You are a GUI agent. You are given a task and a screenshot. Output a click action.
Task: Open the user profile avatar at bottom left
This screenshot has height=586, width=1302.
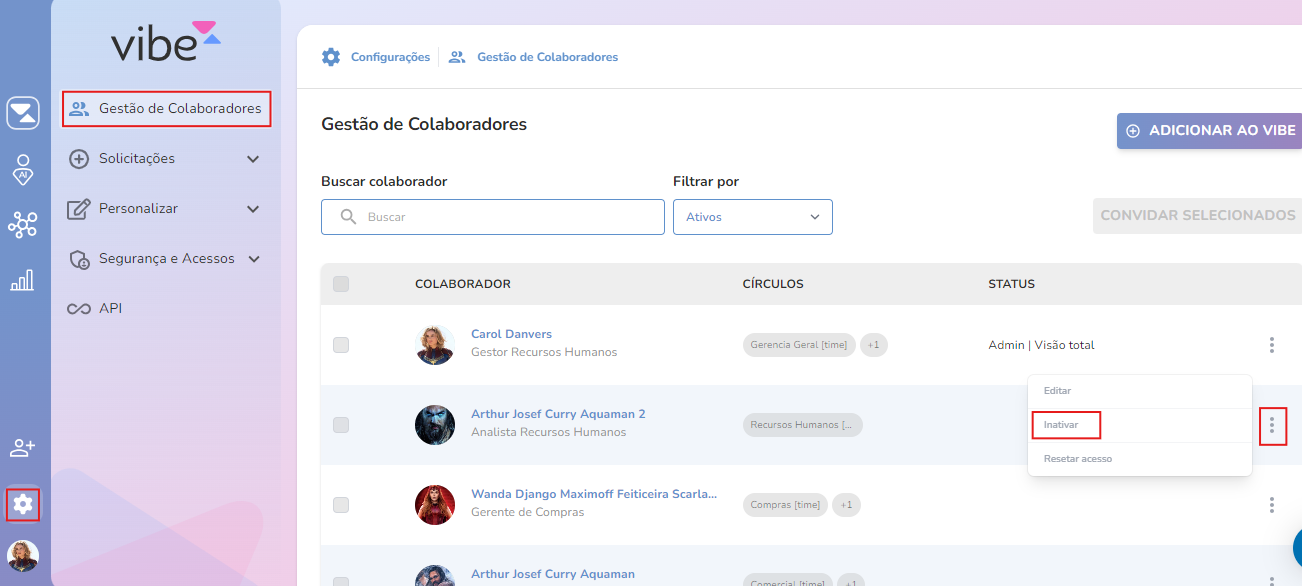23,556
